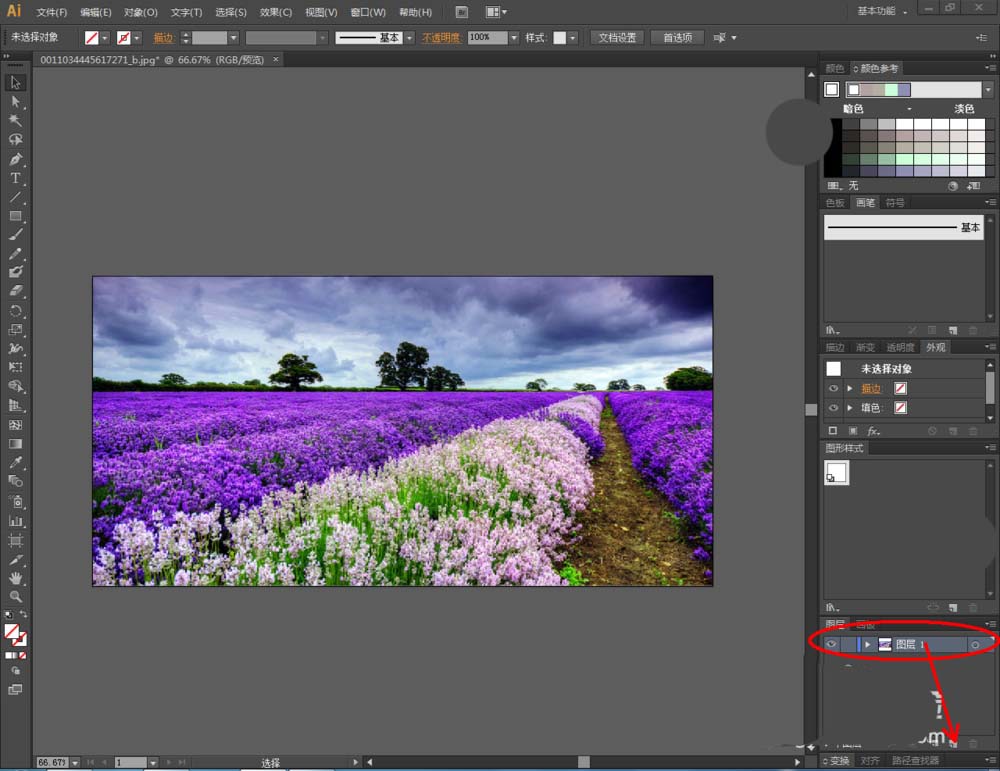The height and width of the screenshot is (771, 1000).
Task: Expand 图层 1 layer contents
Action: (867, 644)
